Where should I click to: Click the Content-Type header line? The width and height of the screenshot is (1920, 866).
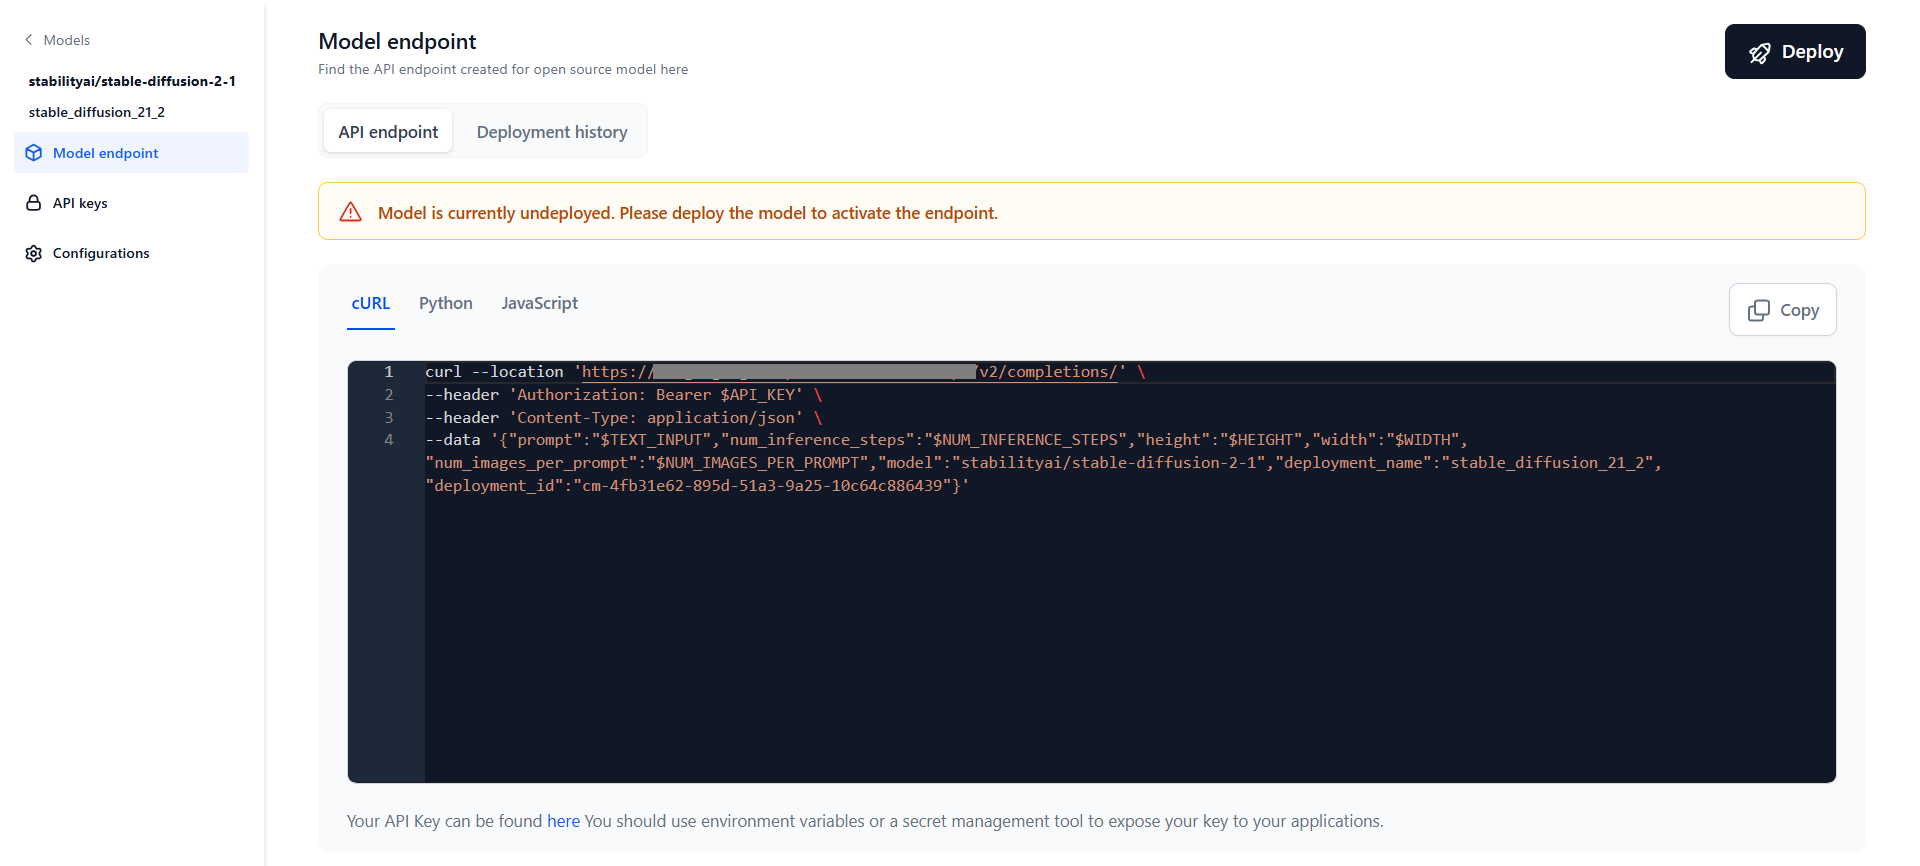[x=623, y=418]
